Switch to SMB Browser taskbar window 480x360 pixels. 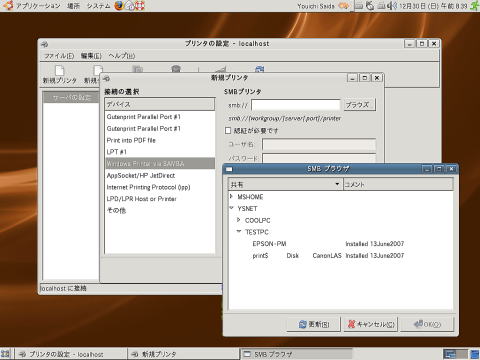pos(296,354)
